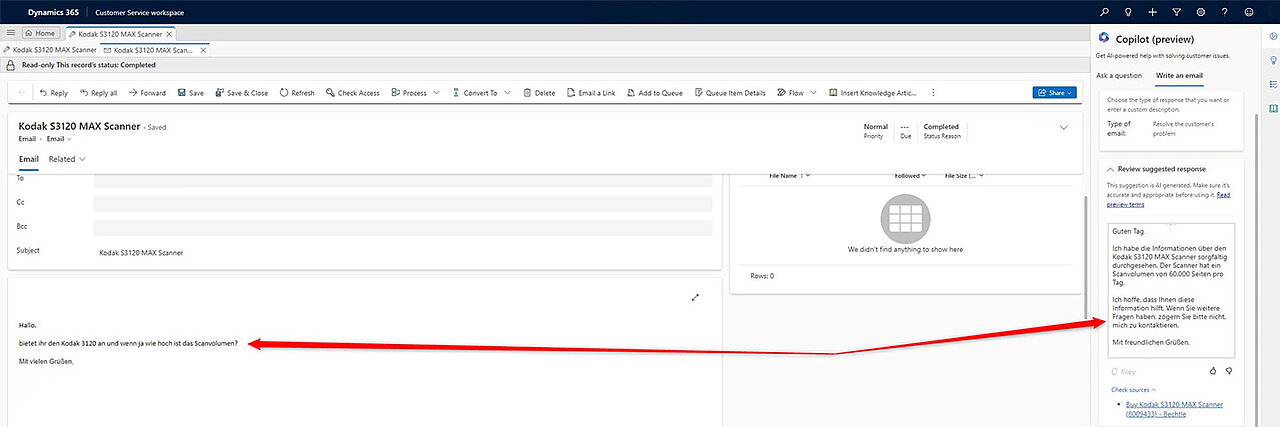The image size is (1280, 427).
Task: Open the Related tab dropdown
Action: (67, 159)
